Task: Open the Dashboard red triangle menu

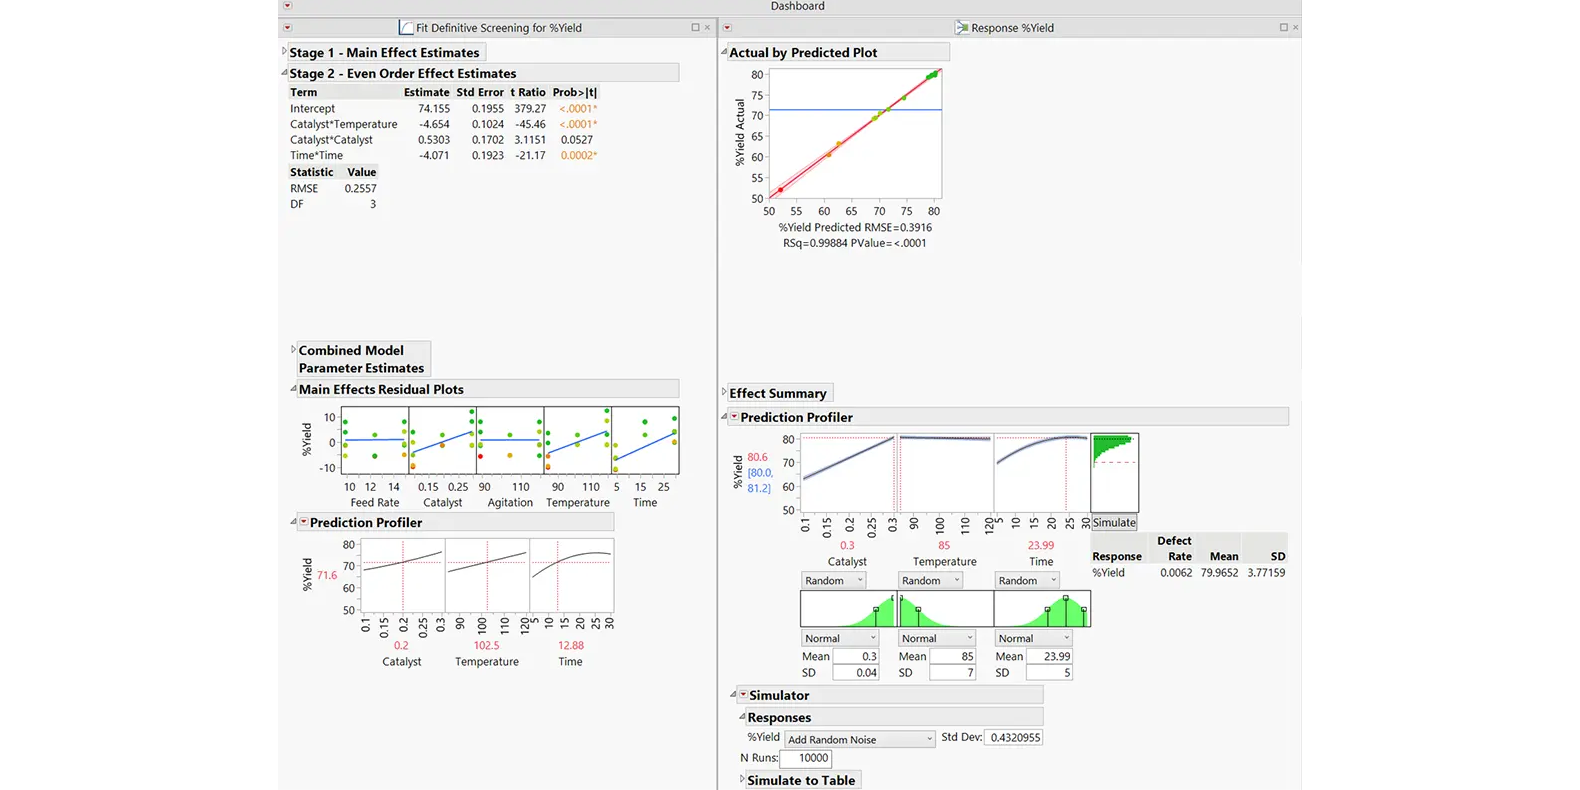Action: (287, 6)
